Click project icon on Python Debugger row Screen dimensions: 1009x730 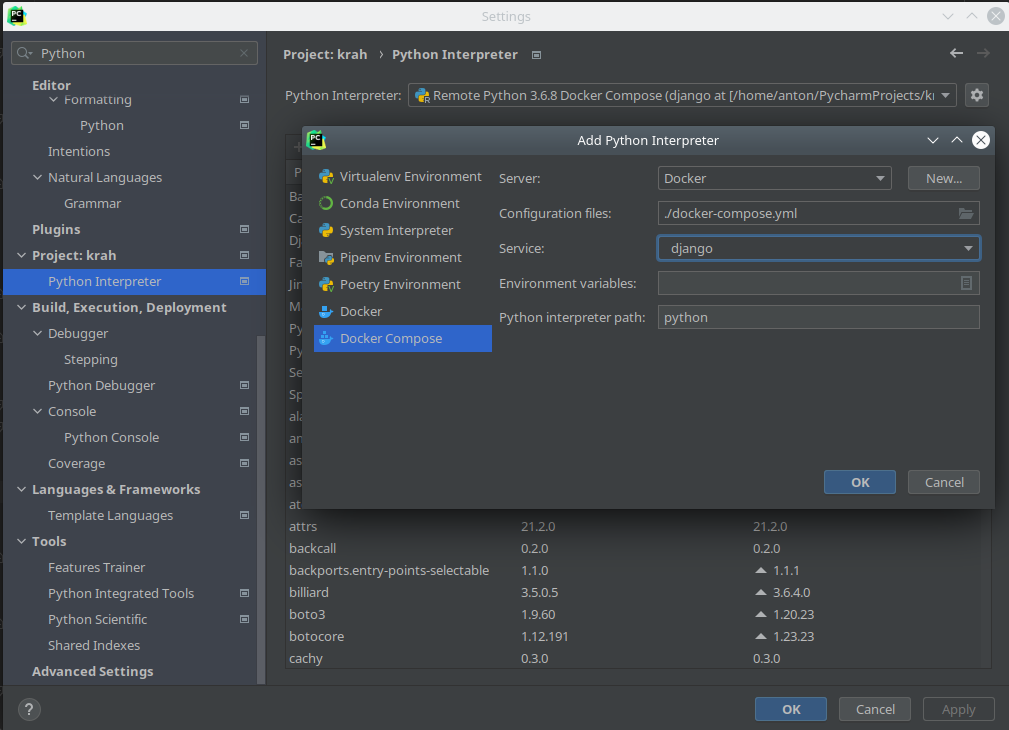coord(245,385)
